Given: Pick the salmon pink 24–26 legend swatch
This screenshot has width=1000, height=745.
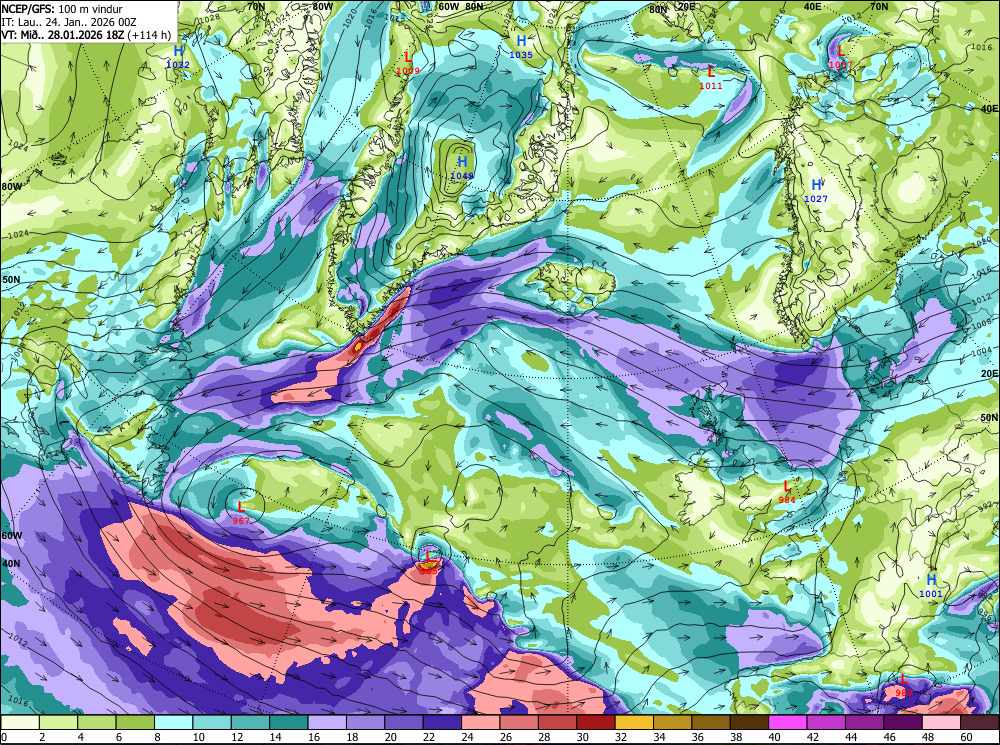Looking at the screenshot, I should coord(480,722).
